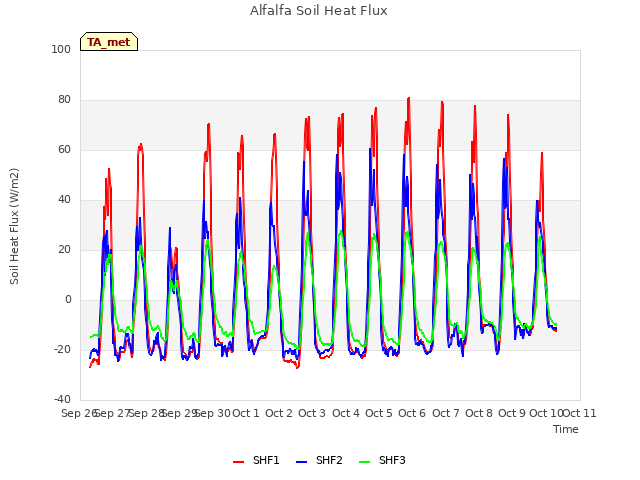Click the Oct 11 x-axis label
The width and height of the screenshot is (640, 480).
(x=580, y=413)
